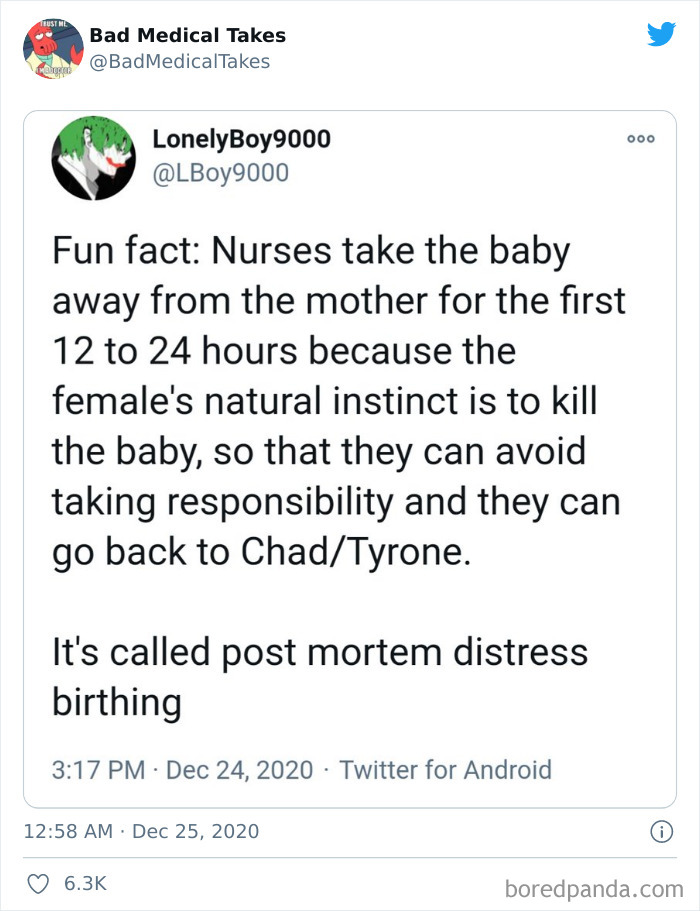Open the @BadMedicalTakes handle
This screenshot has width=700, height=911.
tap(168, 60)
